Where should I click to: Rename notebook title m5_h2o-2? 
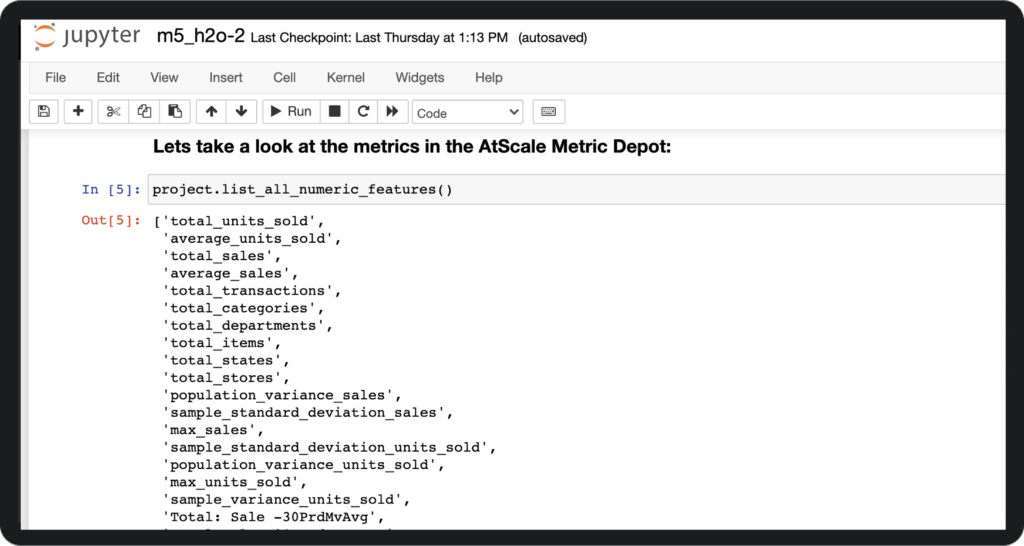tap(200, 37)
